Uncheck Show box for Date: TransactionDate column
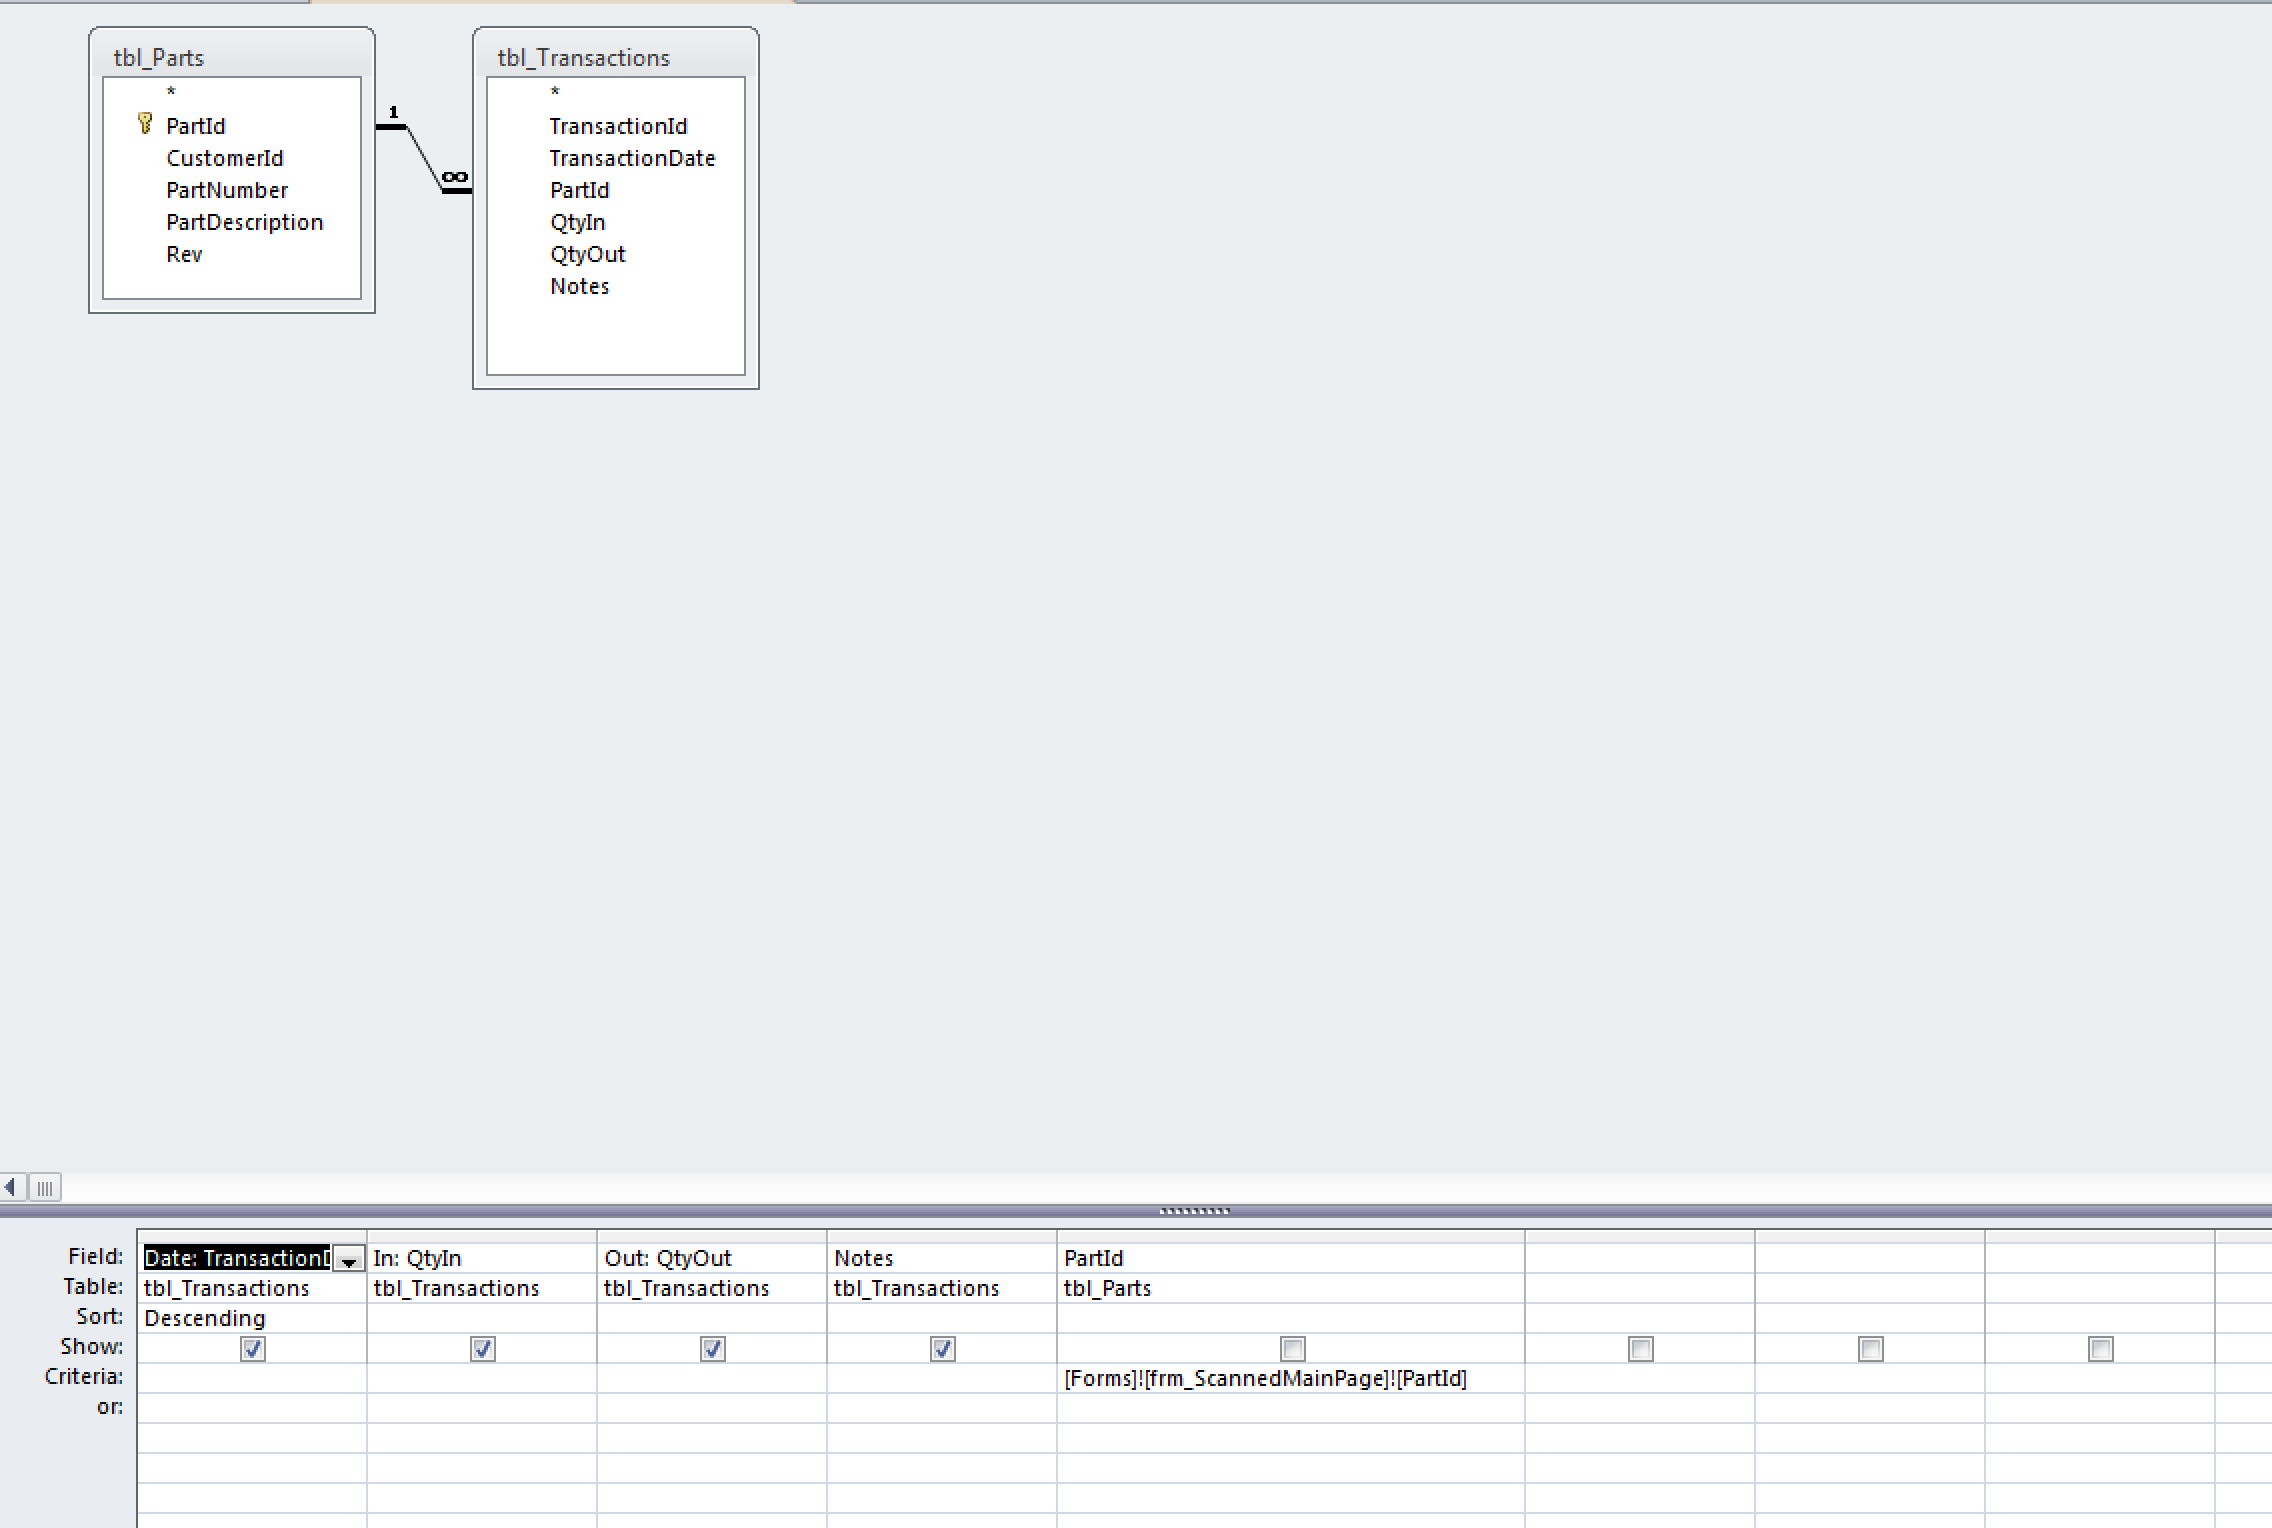The image size is (2272, 1528). pos(253,1349)
